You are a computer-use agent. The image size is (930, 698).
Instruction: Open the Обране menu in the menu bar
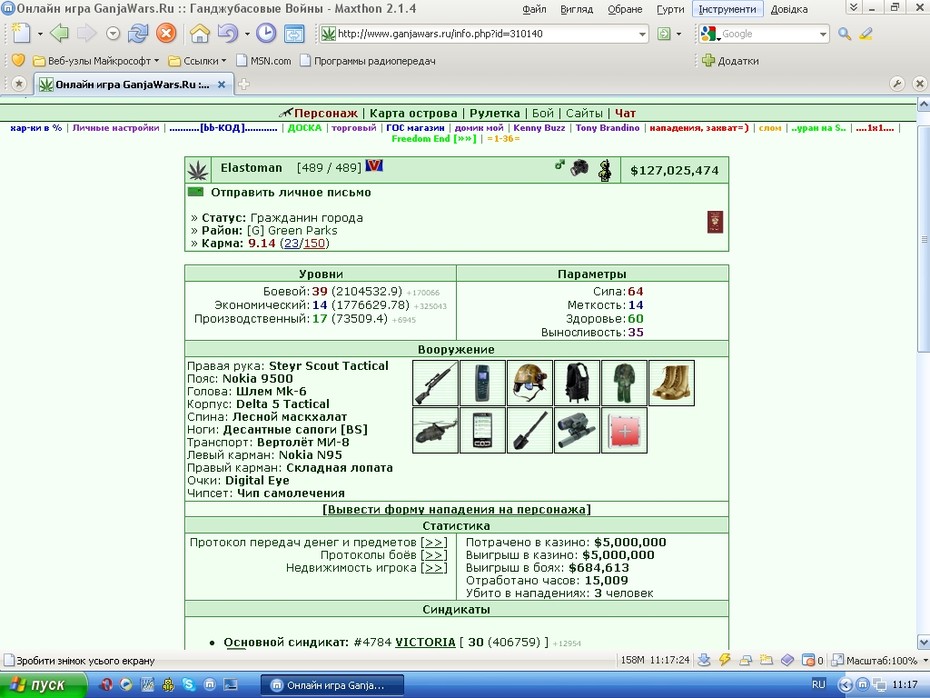point(625,9)
